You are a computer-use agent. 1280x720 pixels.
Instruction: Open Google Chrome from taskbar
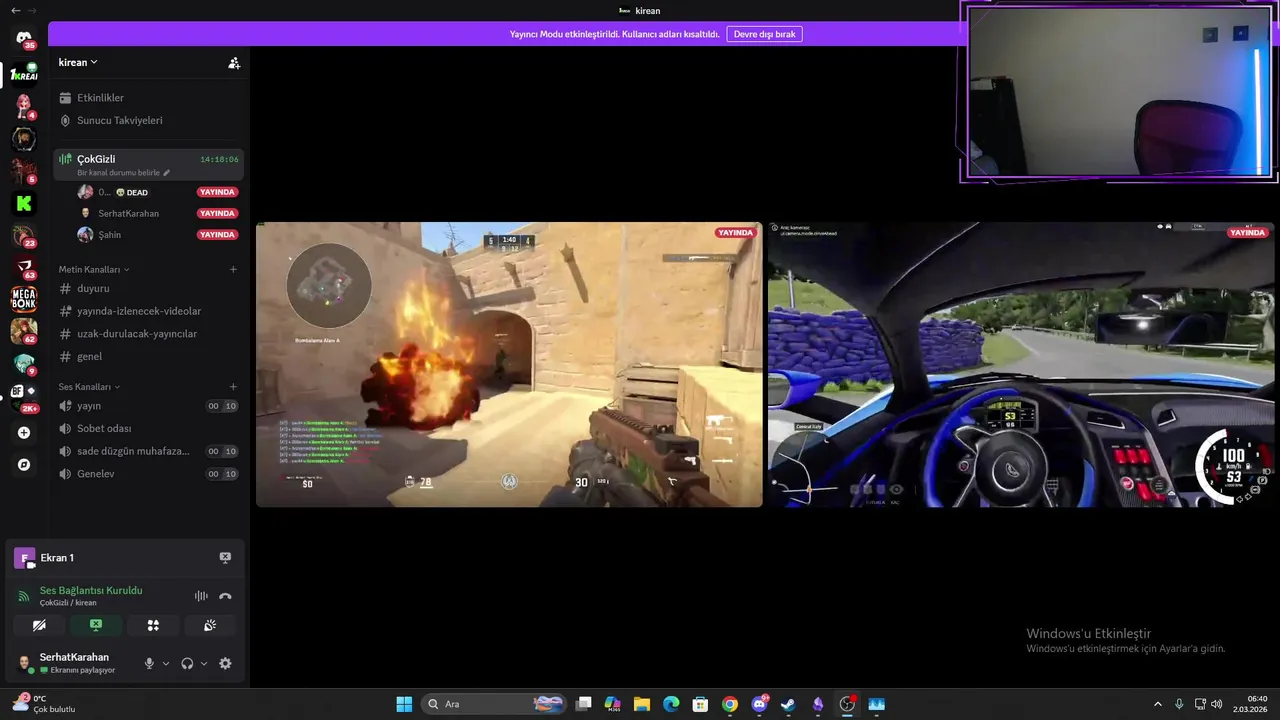click(x=730, y=704)
